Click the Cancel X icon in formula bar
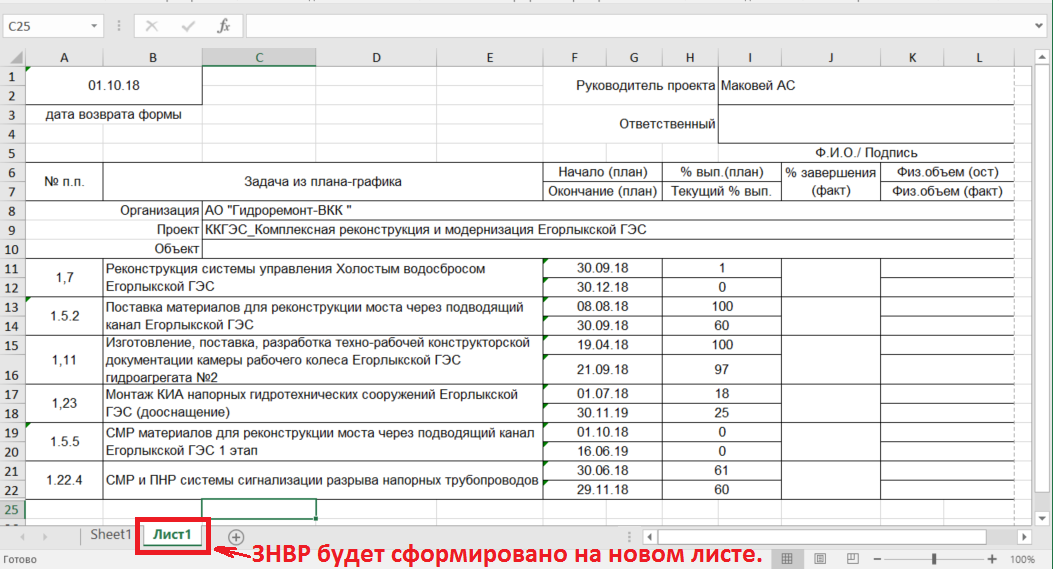This screenshot has width=1053, height=569. pos(152,26)
